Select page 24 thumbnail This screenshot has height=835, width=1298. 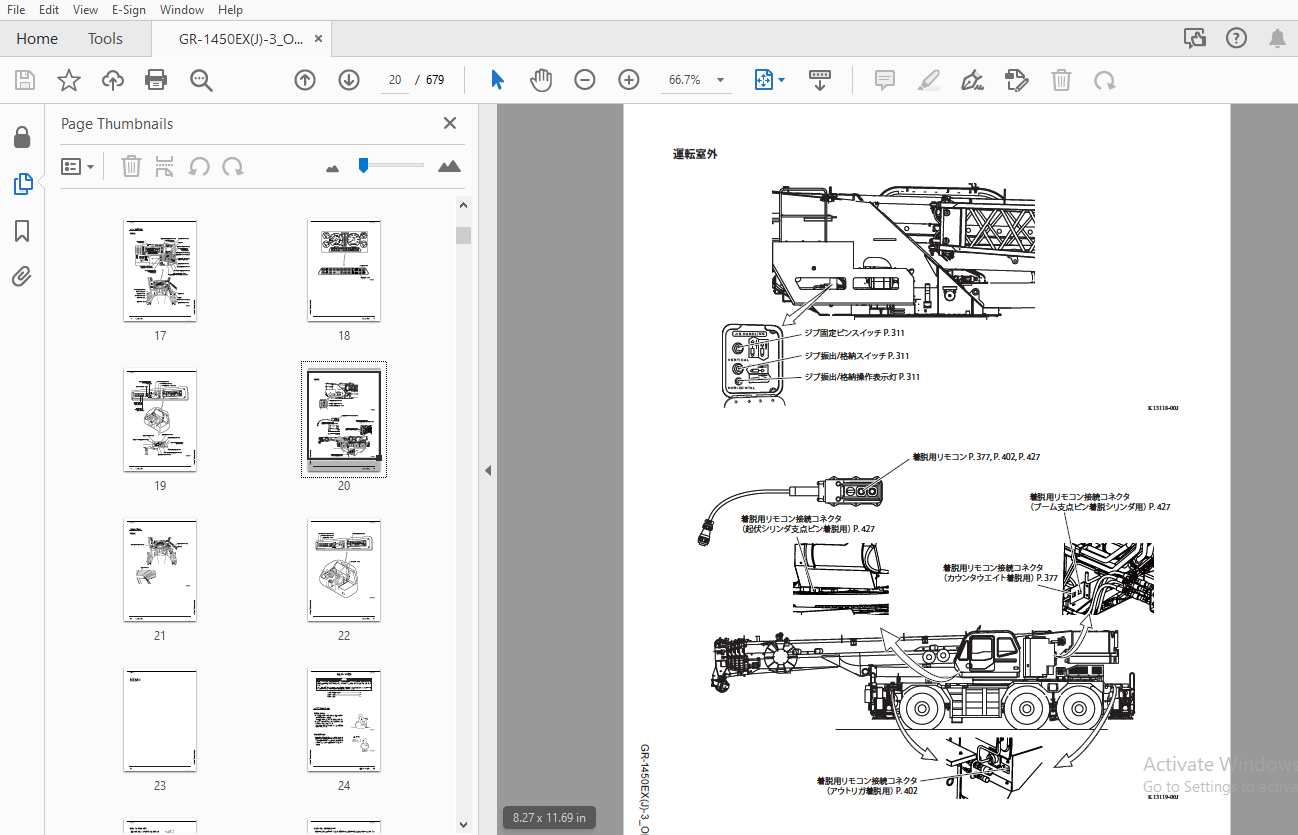click(344, 720)
